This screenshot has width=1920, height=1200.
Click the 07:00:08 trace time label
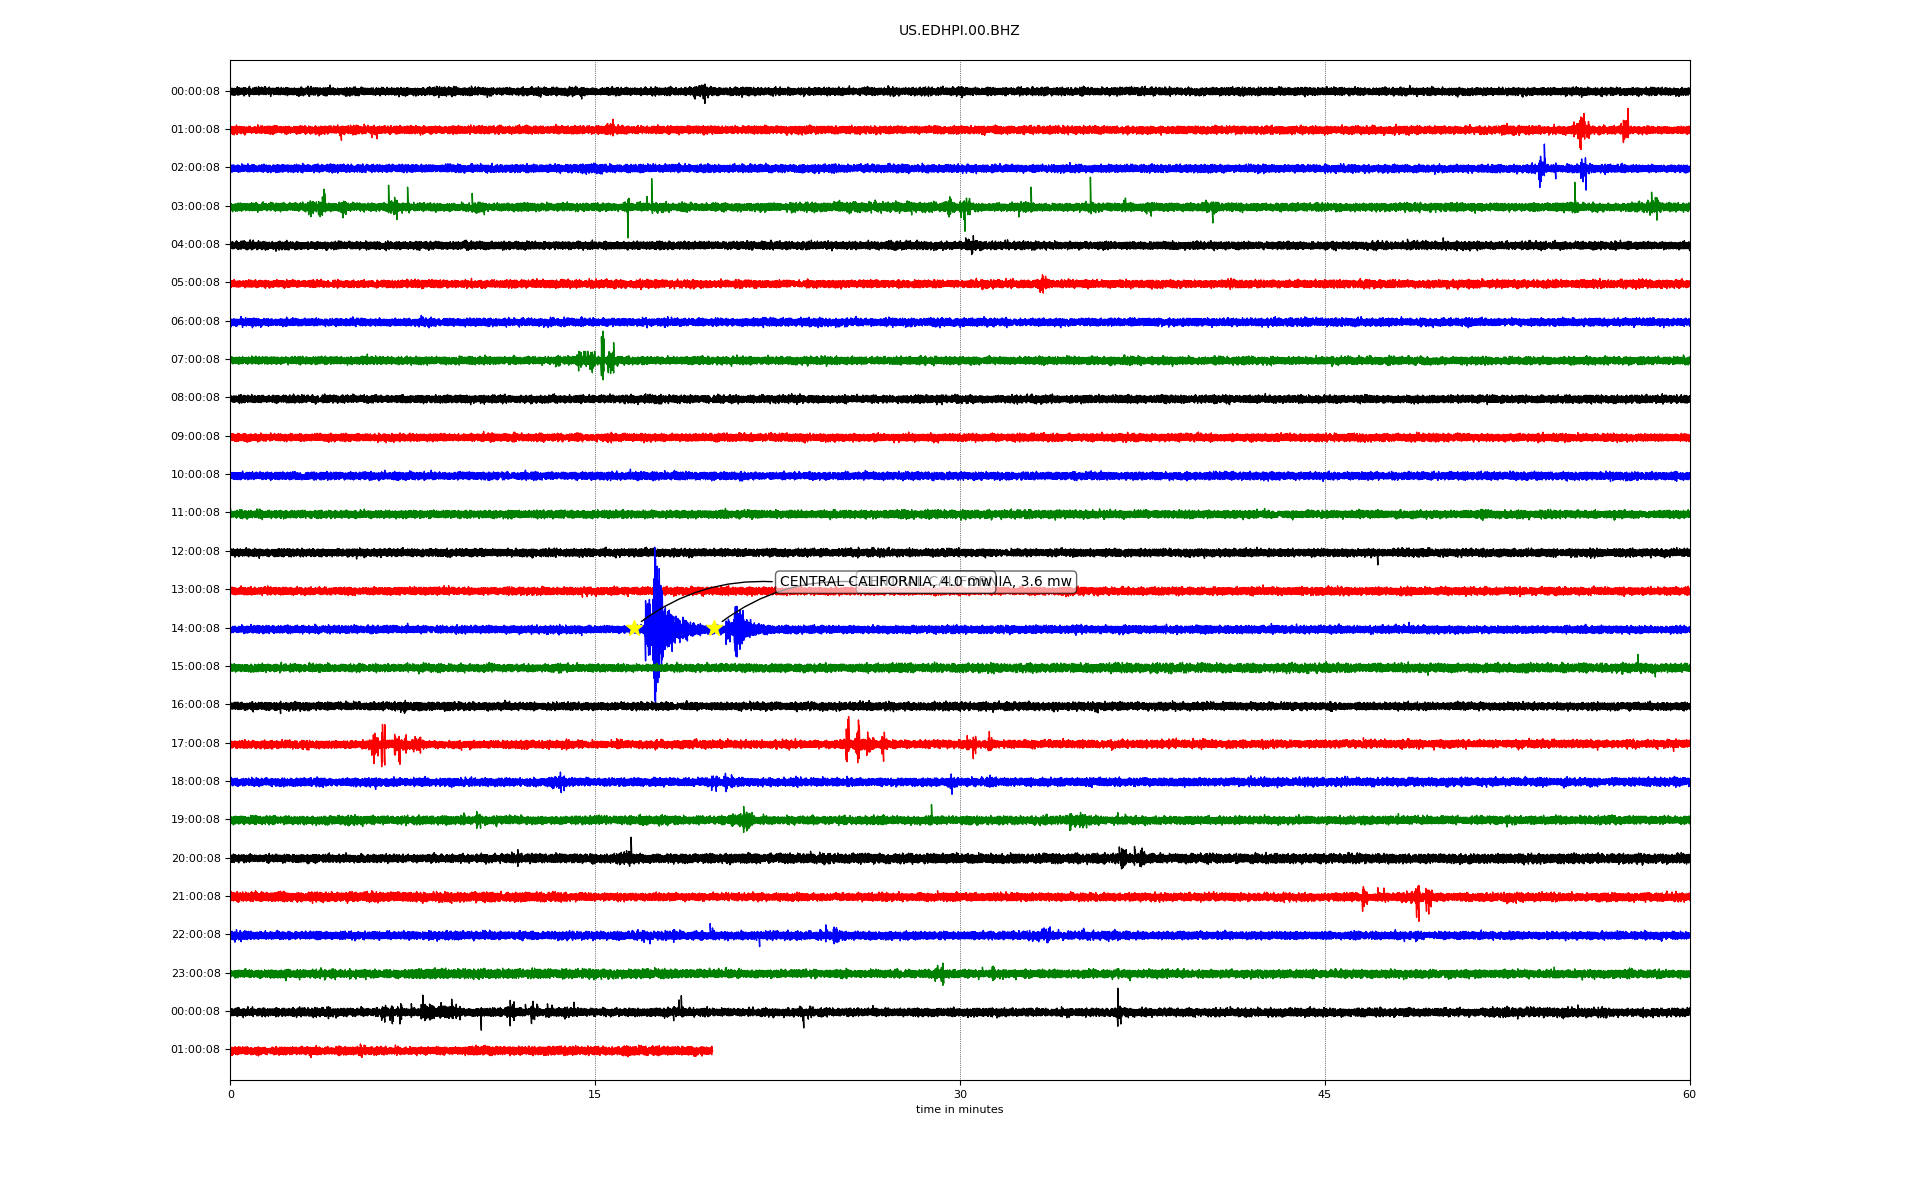pos(195,359)
